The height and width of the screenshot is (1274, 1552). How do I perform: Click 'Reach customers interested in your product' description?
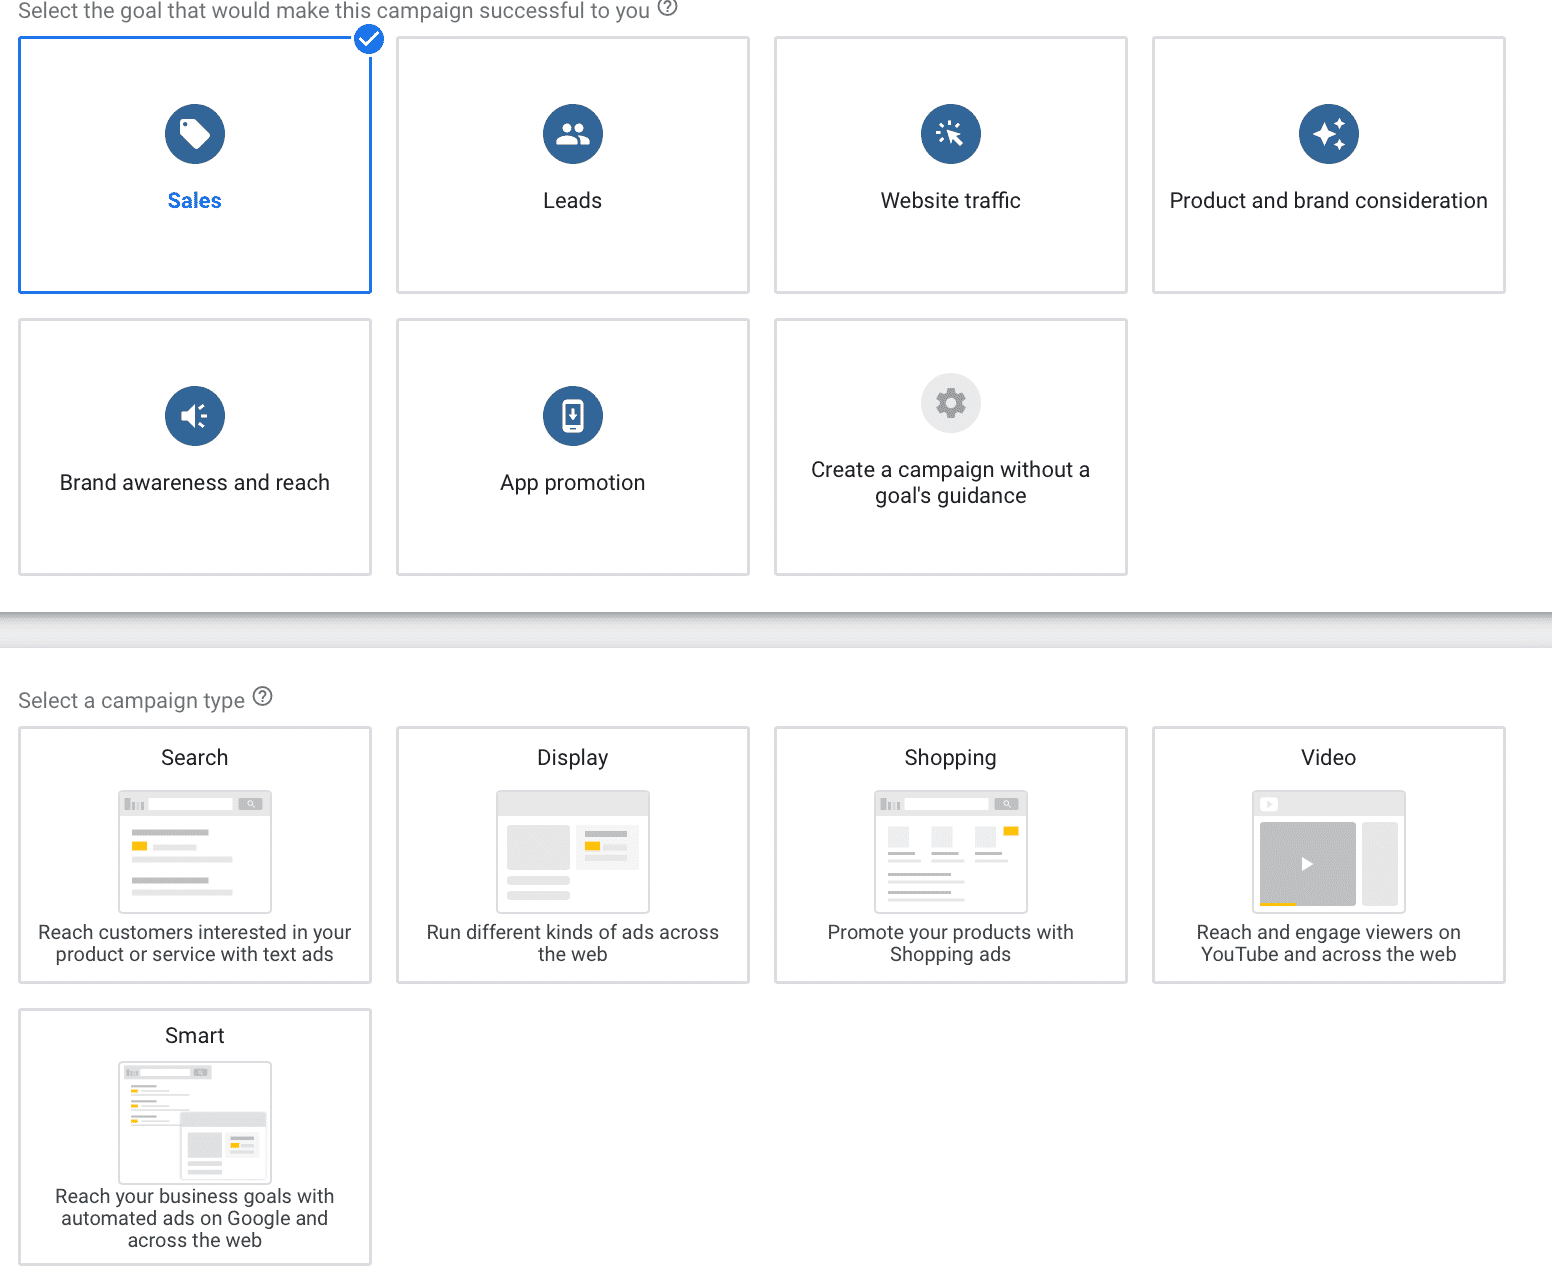[x=195, y=943]
